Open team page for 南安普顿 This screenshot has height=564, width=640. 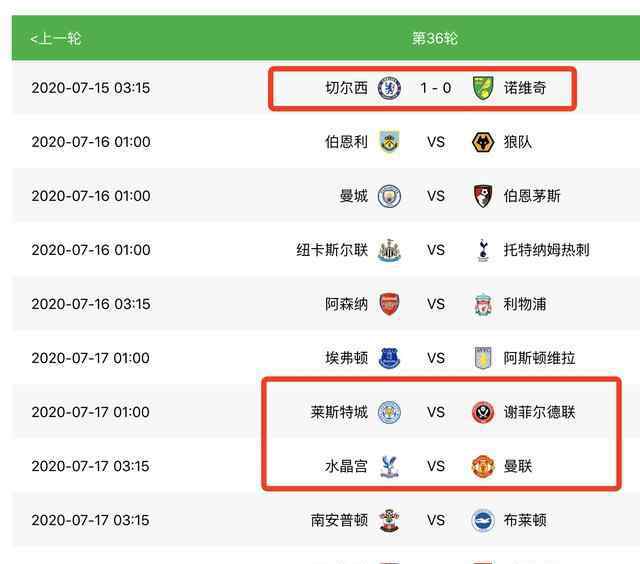[339, 520]
